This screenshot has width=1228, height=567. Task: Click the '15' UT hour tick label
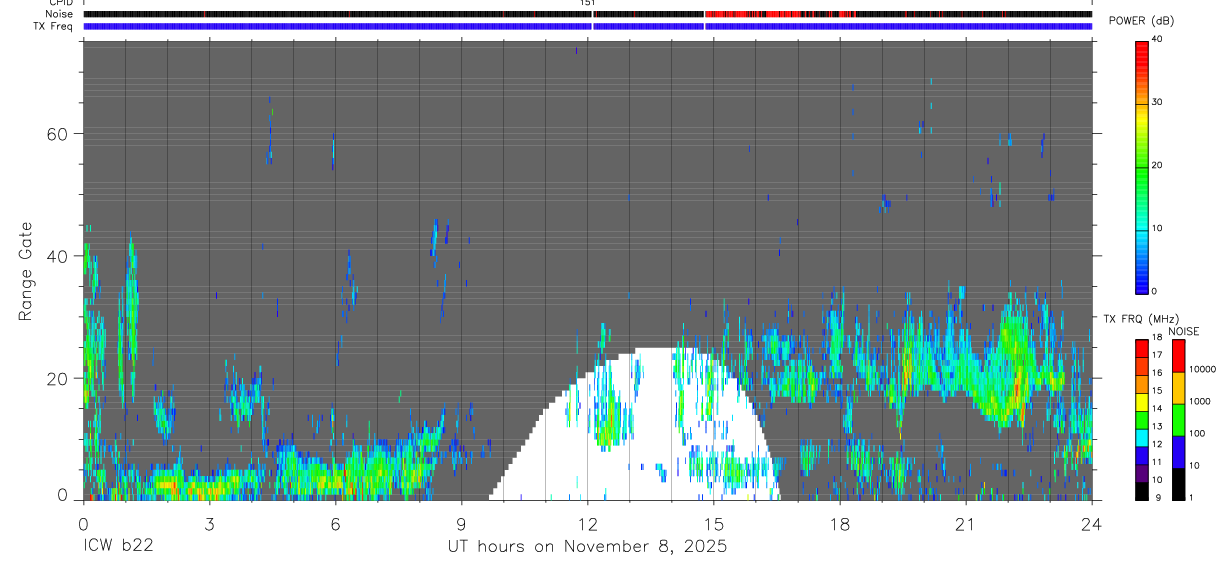coord(714,524)
